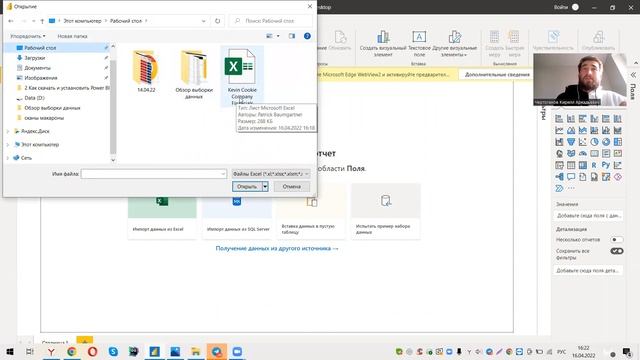Open the view options dropdown arrow
Screen dimensions: 640x360
pyautogui.click(x=278, y=36)
